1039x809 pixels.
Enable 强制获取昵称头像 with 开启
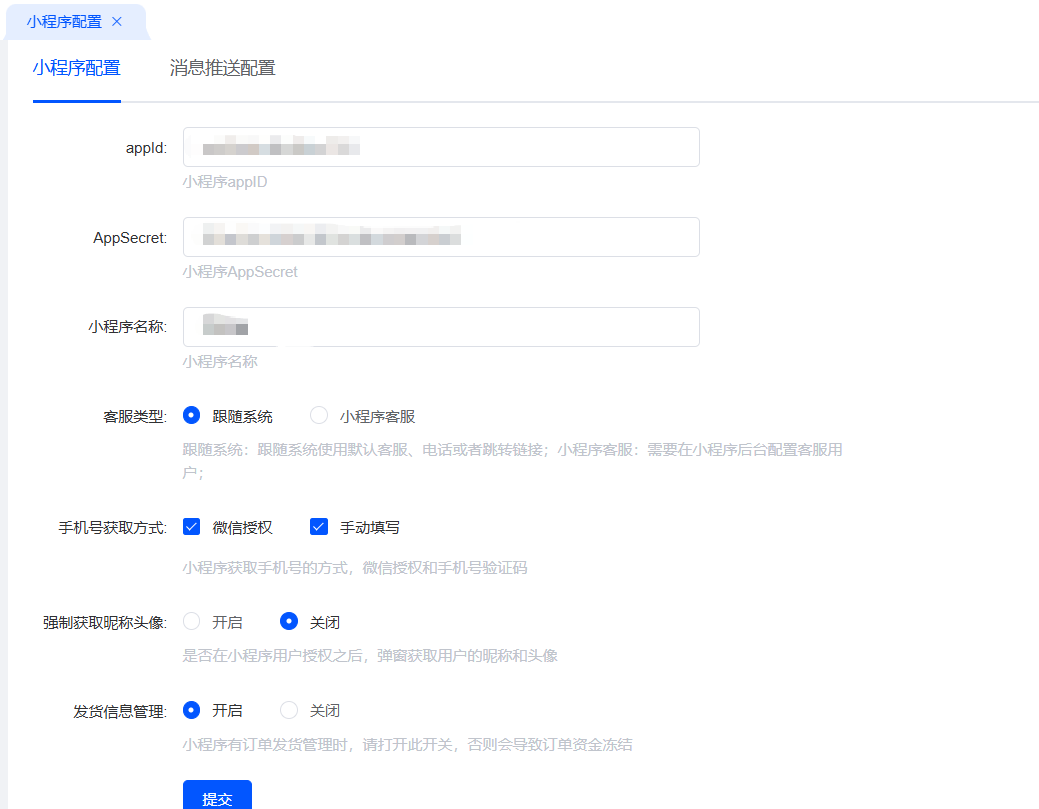click(192, 622)
